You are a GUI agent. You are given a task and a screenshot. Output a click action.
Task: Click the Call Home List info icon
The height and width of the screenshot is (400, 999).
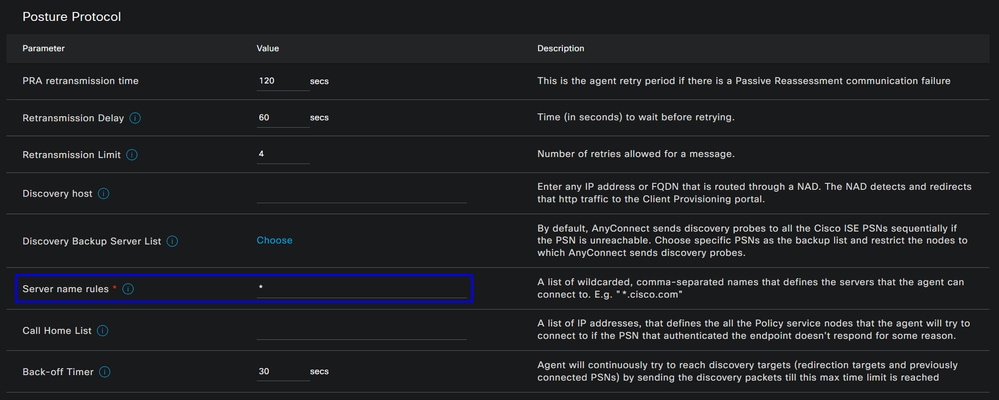(x=103, y=331)
